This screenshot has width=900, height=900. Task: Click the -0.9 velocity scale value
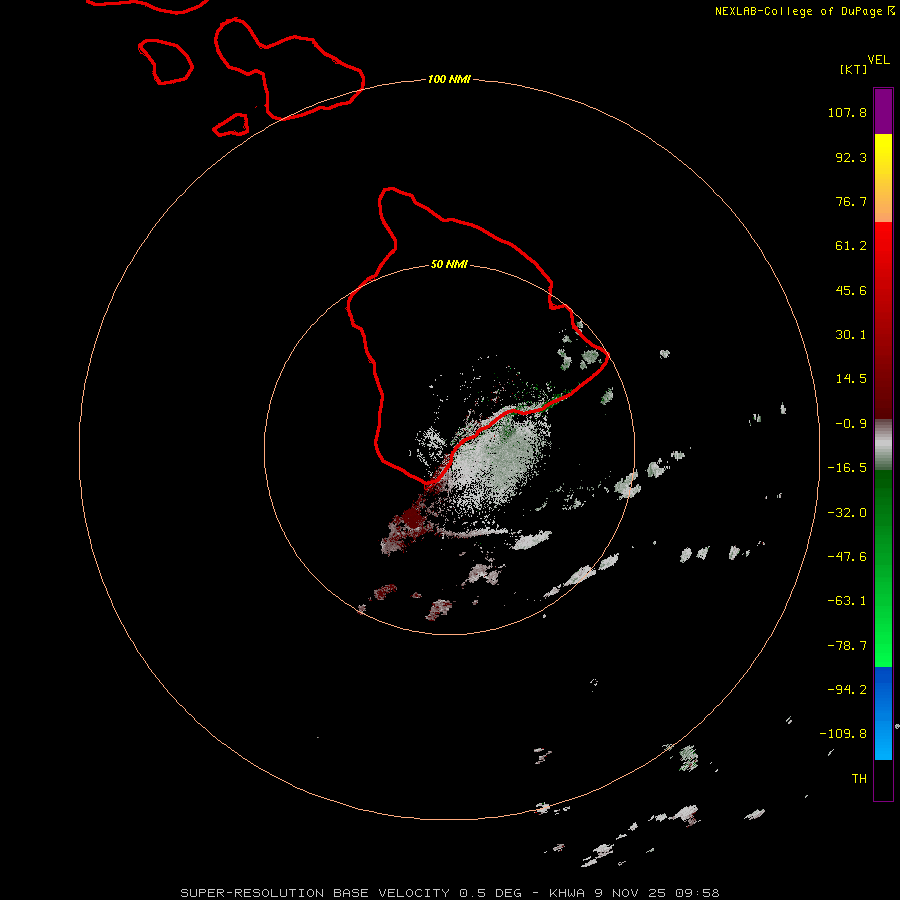[x=851, y=424]
